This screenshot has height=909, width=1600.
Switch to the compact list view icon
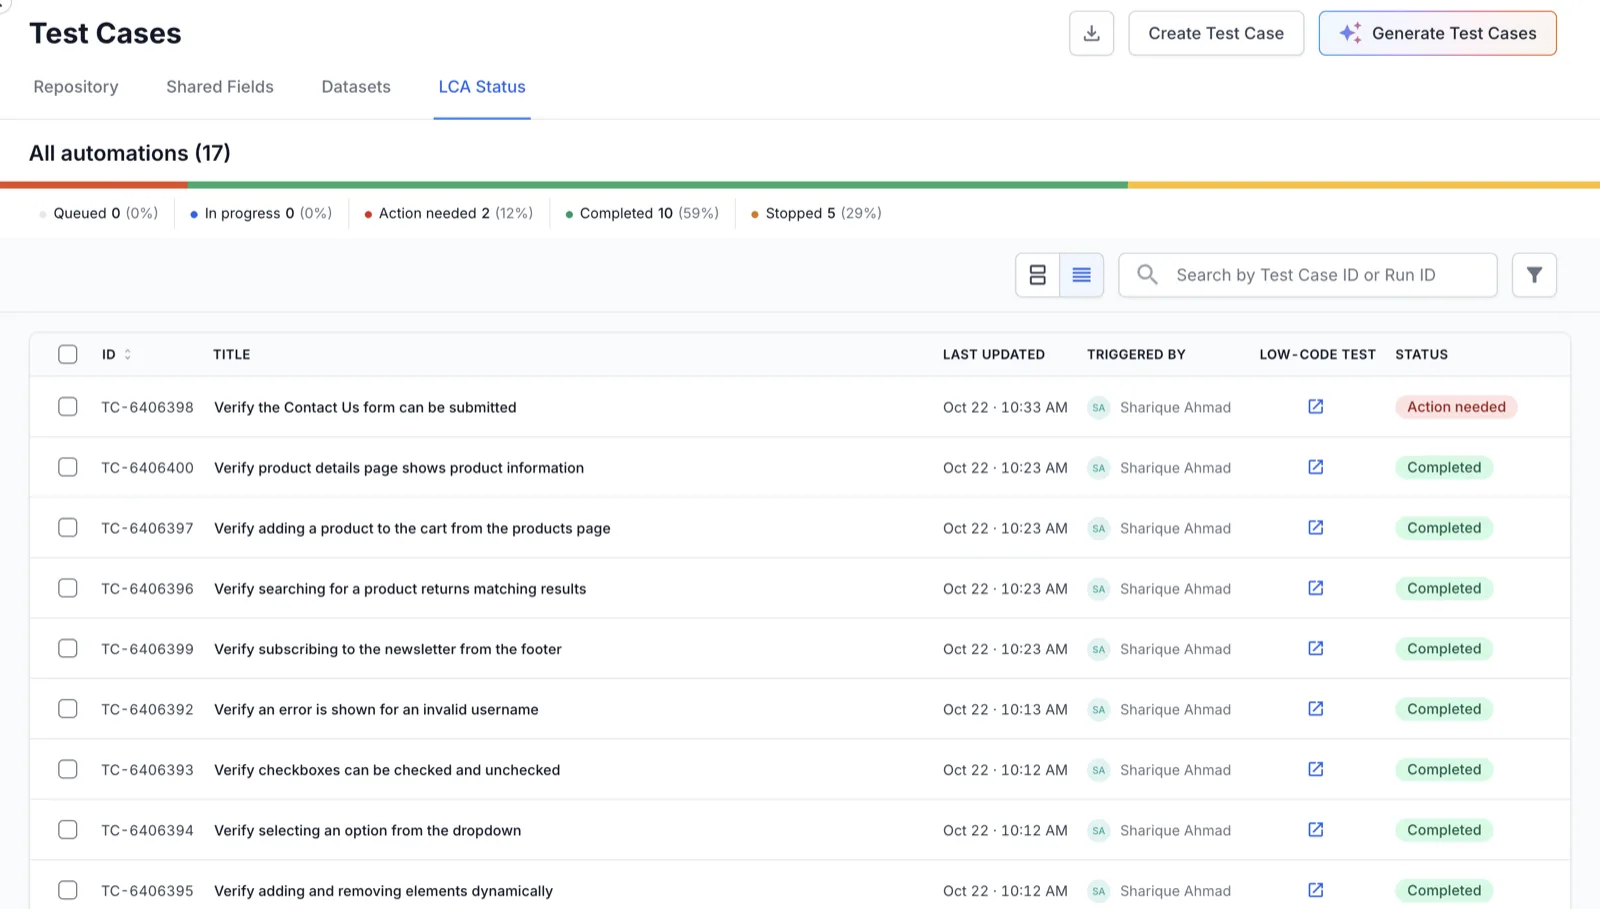[1081, 275]
